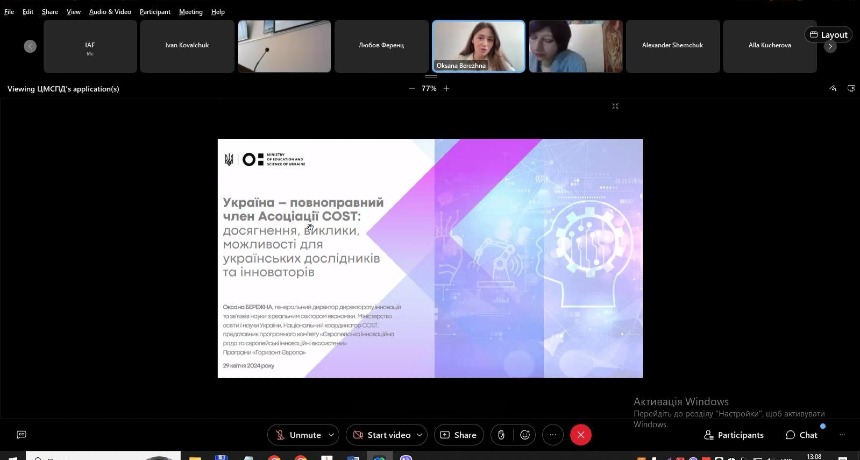Screen dimensions: 860x460
Task: Open the emoji reactions icon
Action: pyautogui.click(x=525, y=435)
